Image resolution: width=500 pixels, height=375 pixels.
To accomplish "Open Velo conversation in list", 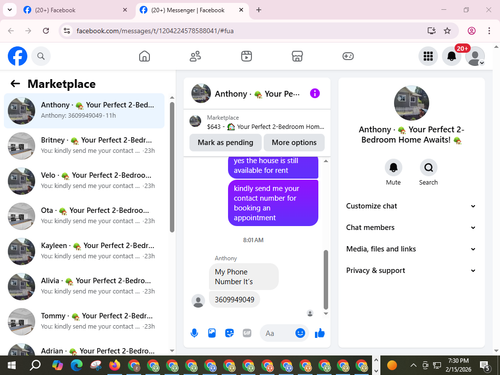I will [84, 181].
